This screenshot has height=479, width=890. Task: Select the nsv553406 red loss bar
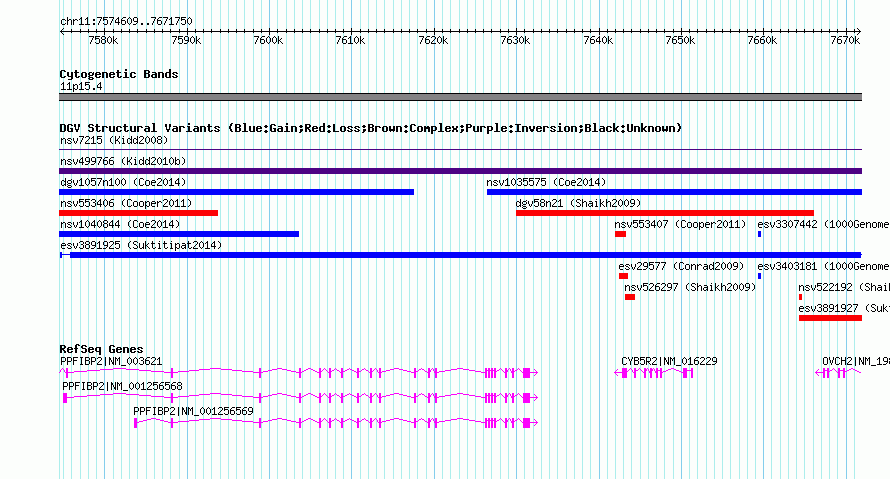(138, 213)
